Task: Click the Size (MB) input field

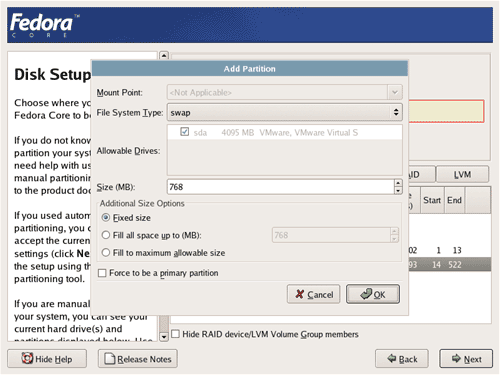Action: 280,187
